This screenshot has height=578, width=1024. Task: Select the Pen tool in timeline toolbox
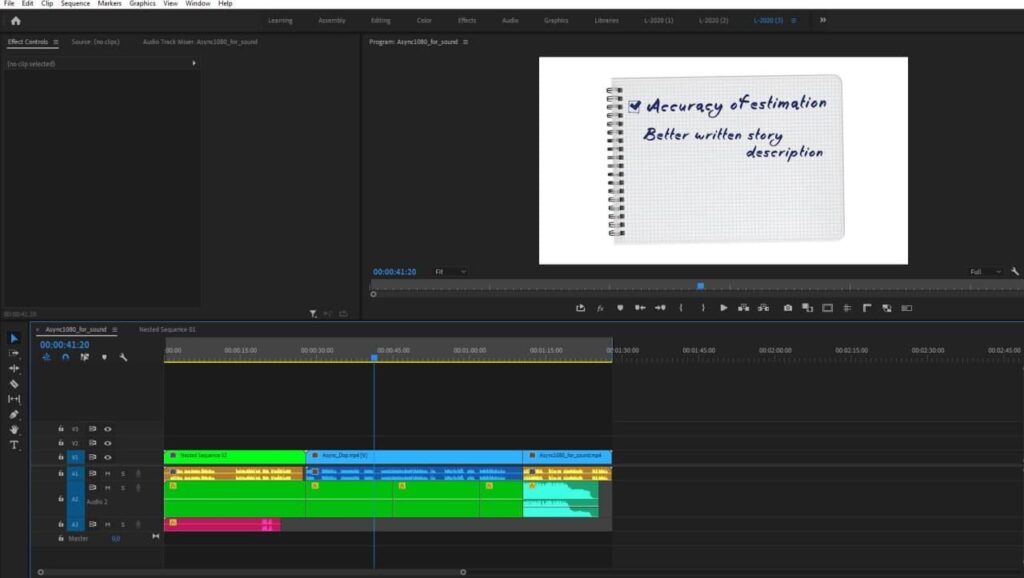point(14,414)
